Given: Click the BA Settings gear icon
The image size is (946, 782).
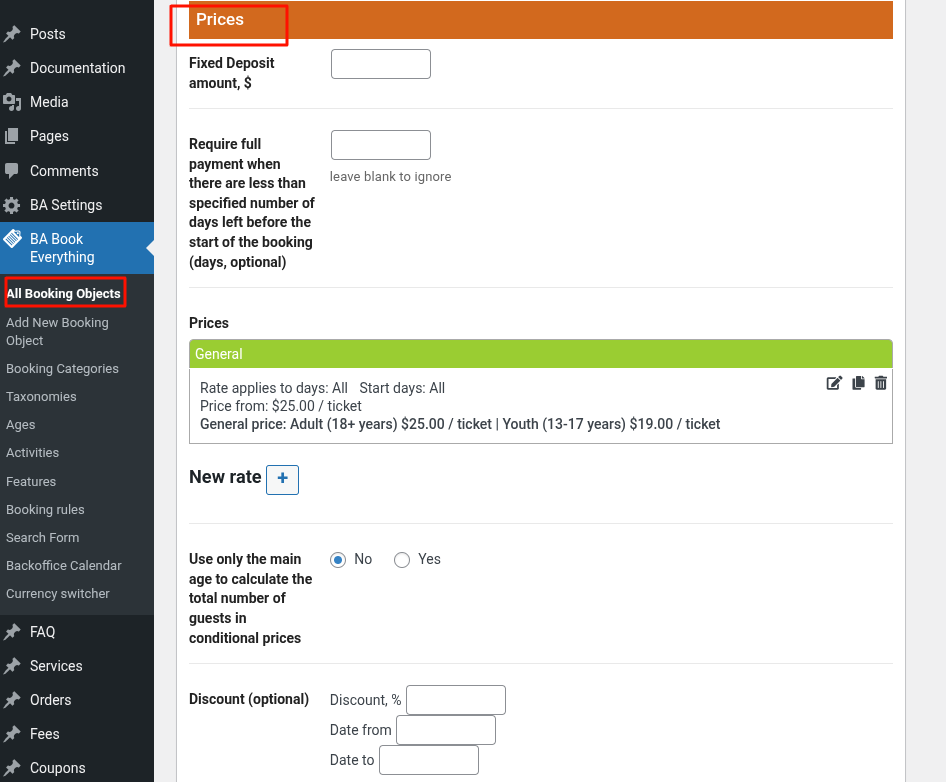Looking at the screenshot, I should click(x=12, y=205).
